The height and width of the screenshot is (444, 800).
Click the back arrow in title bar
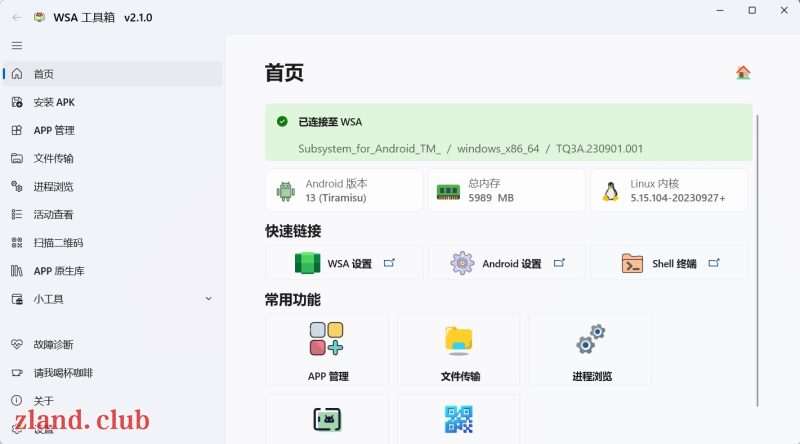tap(17, 17)
